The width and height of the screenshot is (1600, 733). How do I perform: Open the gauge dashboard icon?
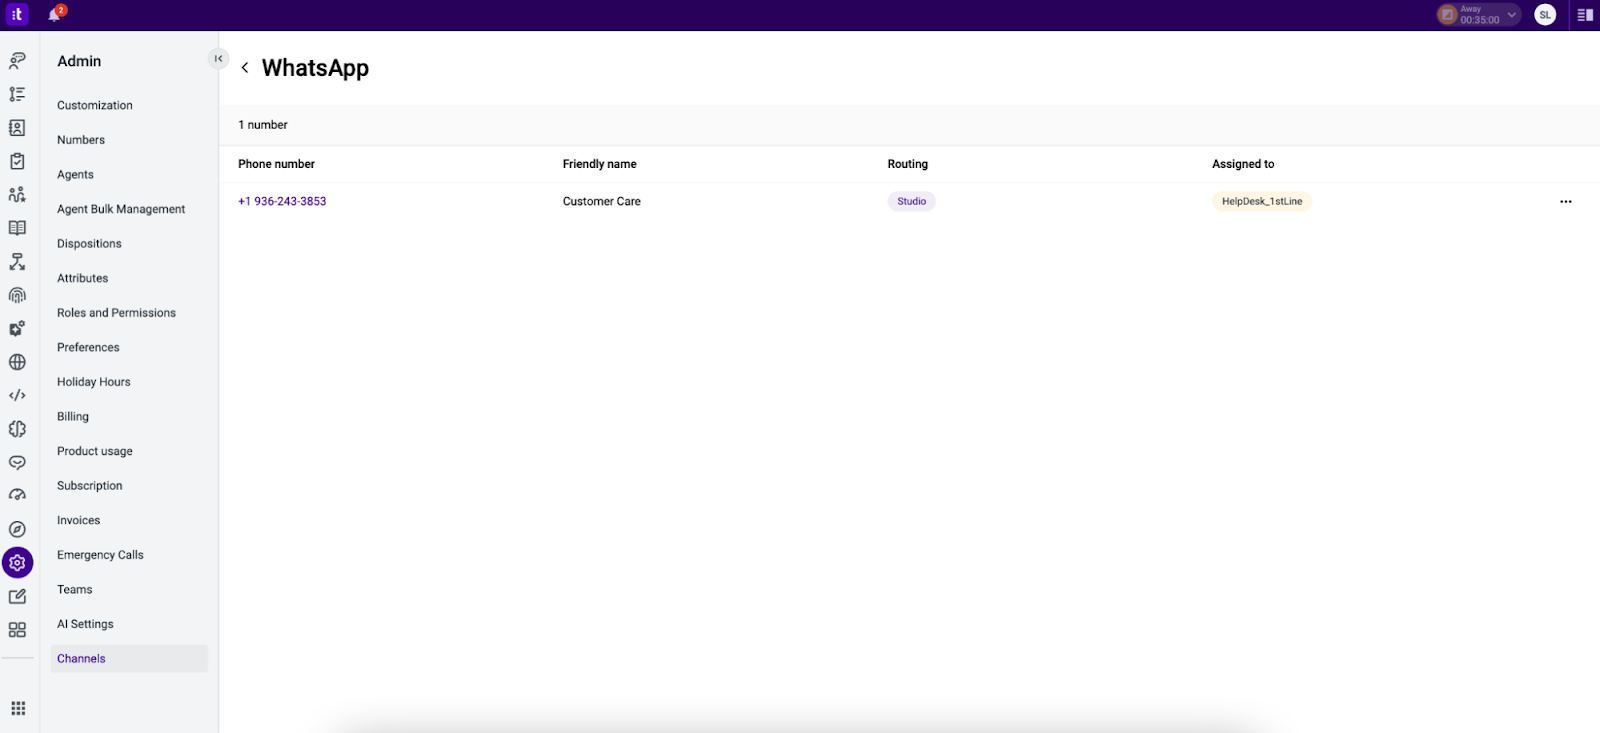point(17,496)
